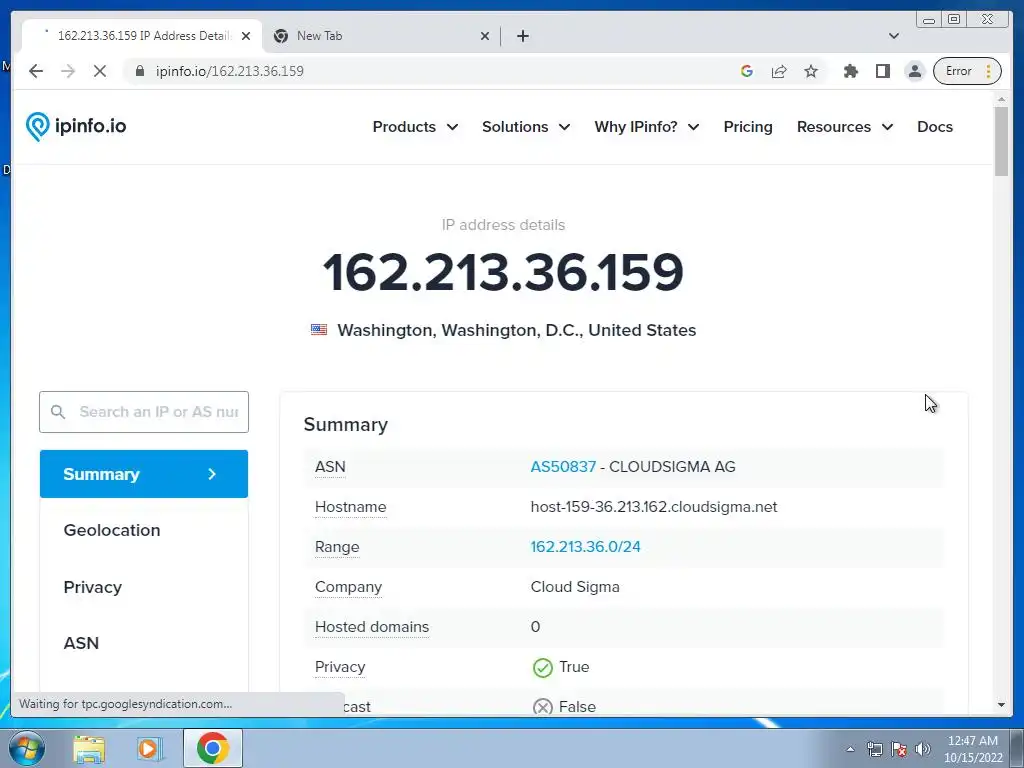1024x768 pixels.
Task: Click the Action Center flag icon
Action: pyautogui.click(x=899, y=749)
